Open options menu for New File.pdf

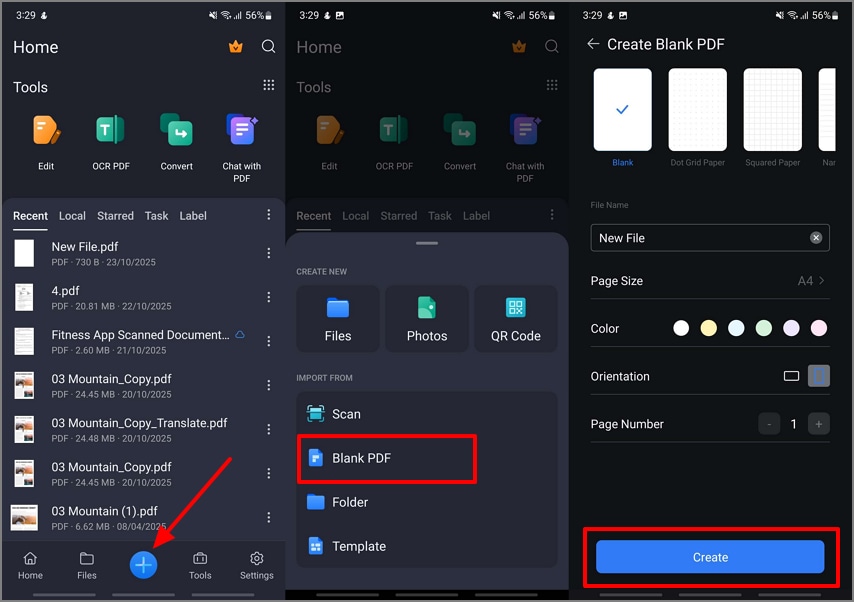(267, 252)
